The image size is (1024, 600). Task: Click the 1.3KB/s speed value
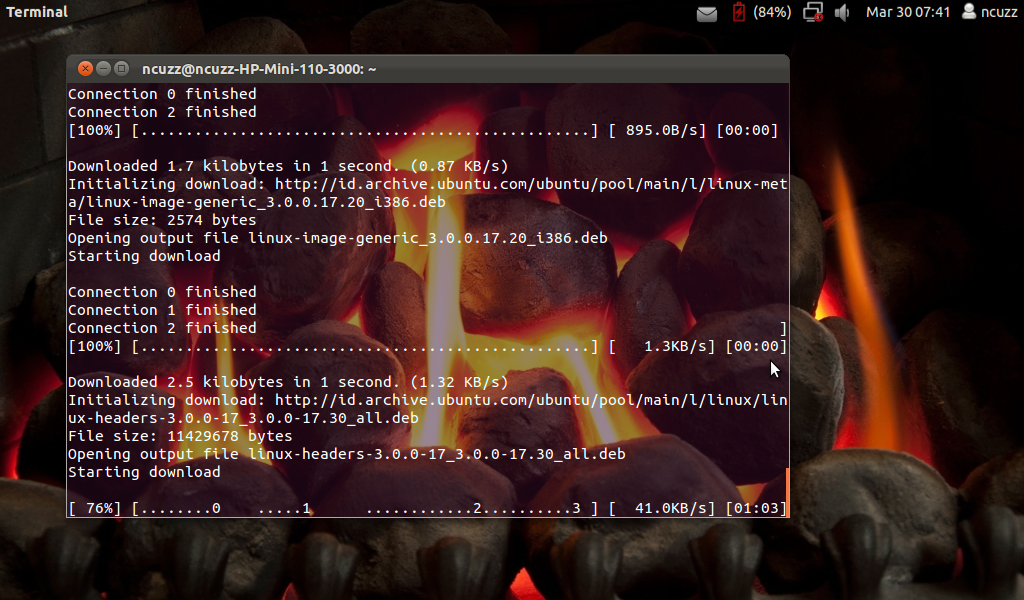pyautogui.click(x=675, y=346)
